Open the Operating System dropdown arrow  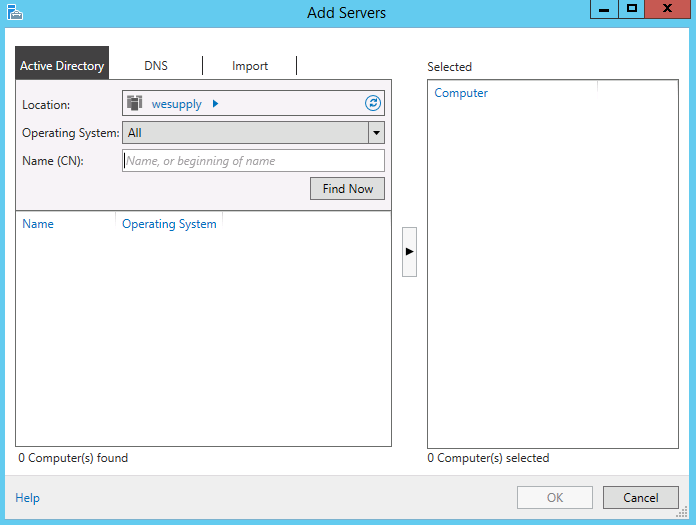[376, 133]
